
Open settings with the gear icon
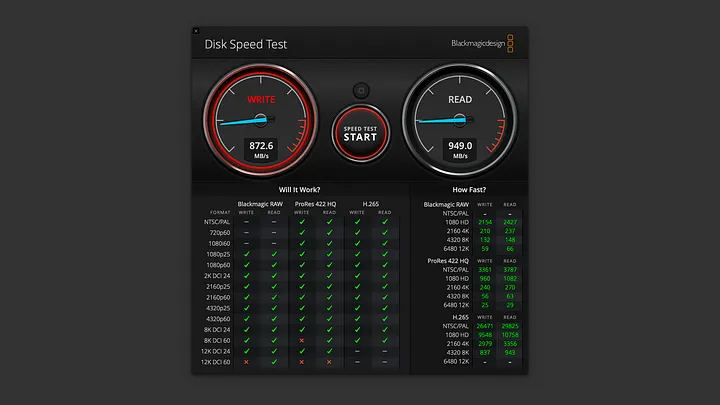tap(361, 91)
